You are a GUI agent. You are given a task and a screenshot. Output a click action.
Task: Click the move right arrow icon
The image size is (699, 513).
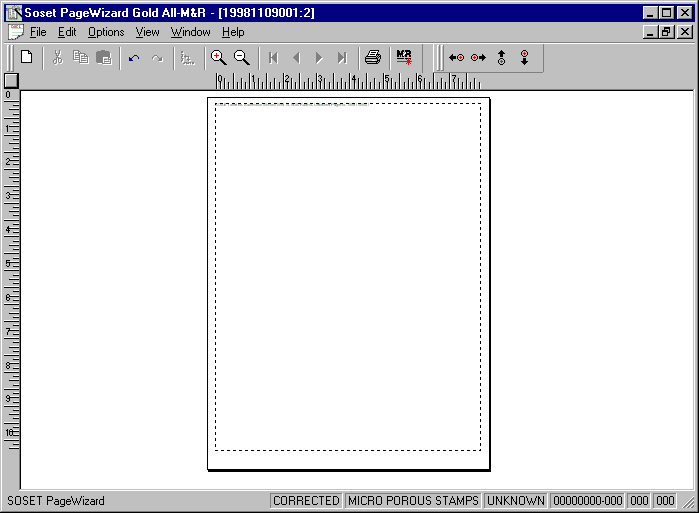[479, 58]
